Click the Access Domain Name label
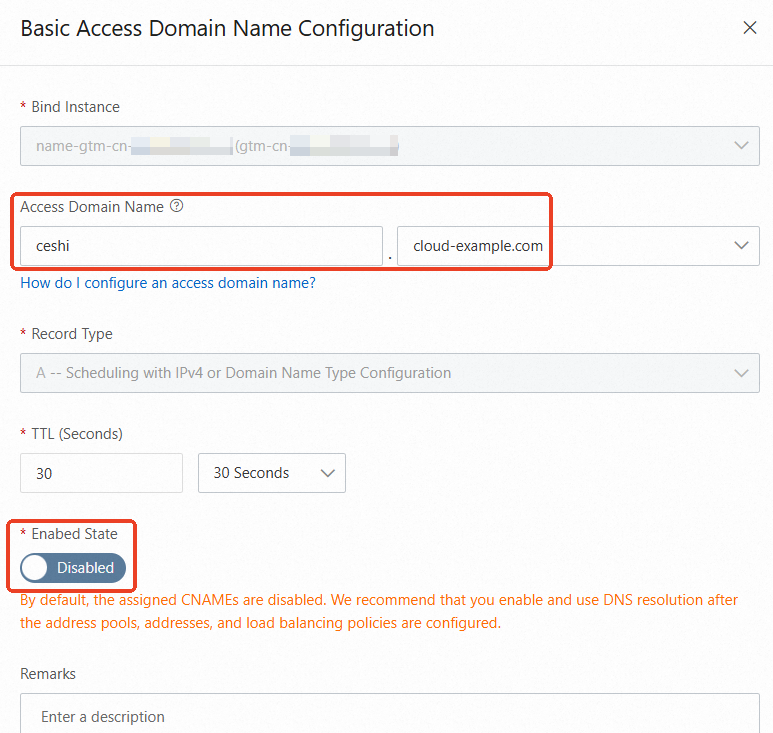773x733 pixels. click(x=92, y=207)
